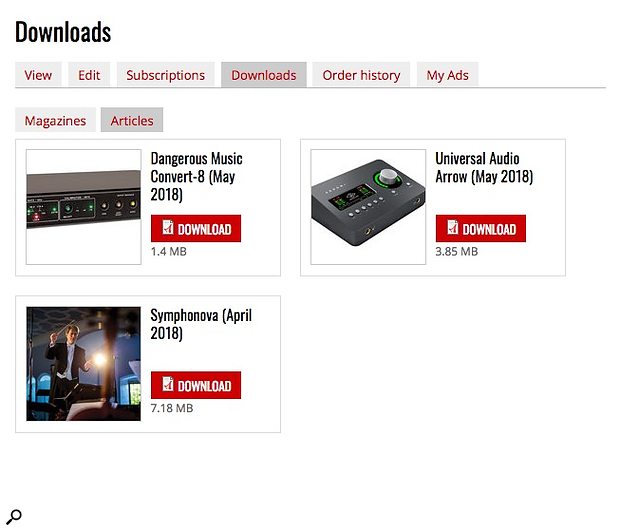Open the Universal Audio Arrow (May 2018) title

click(x=484, y=168)
